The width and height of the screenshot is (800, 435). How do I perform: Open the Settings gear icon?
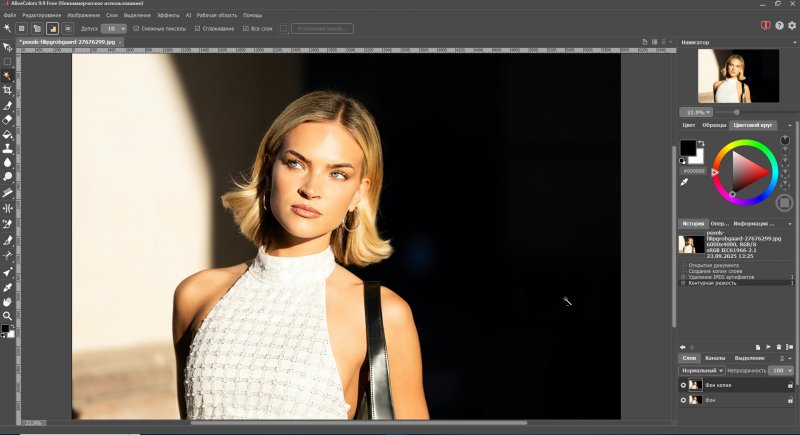792,25
